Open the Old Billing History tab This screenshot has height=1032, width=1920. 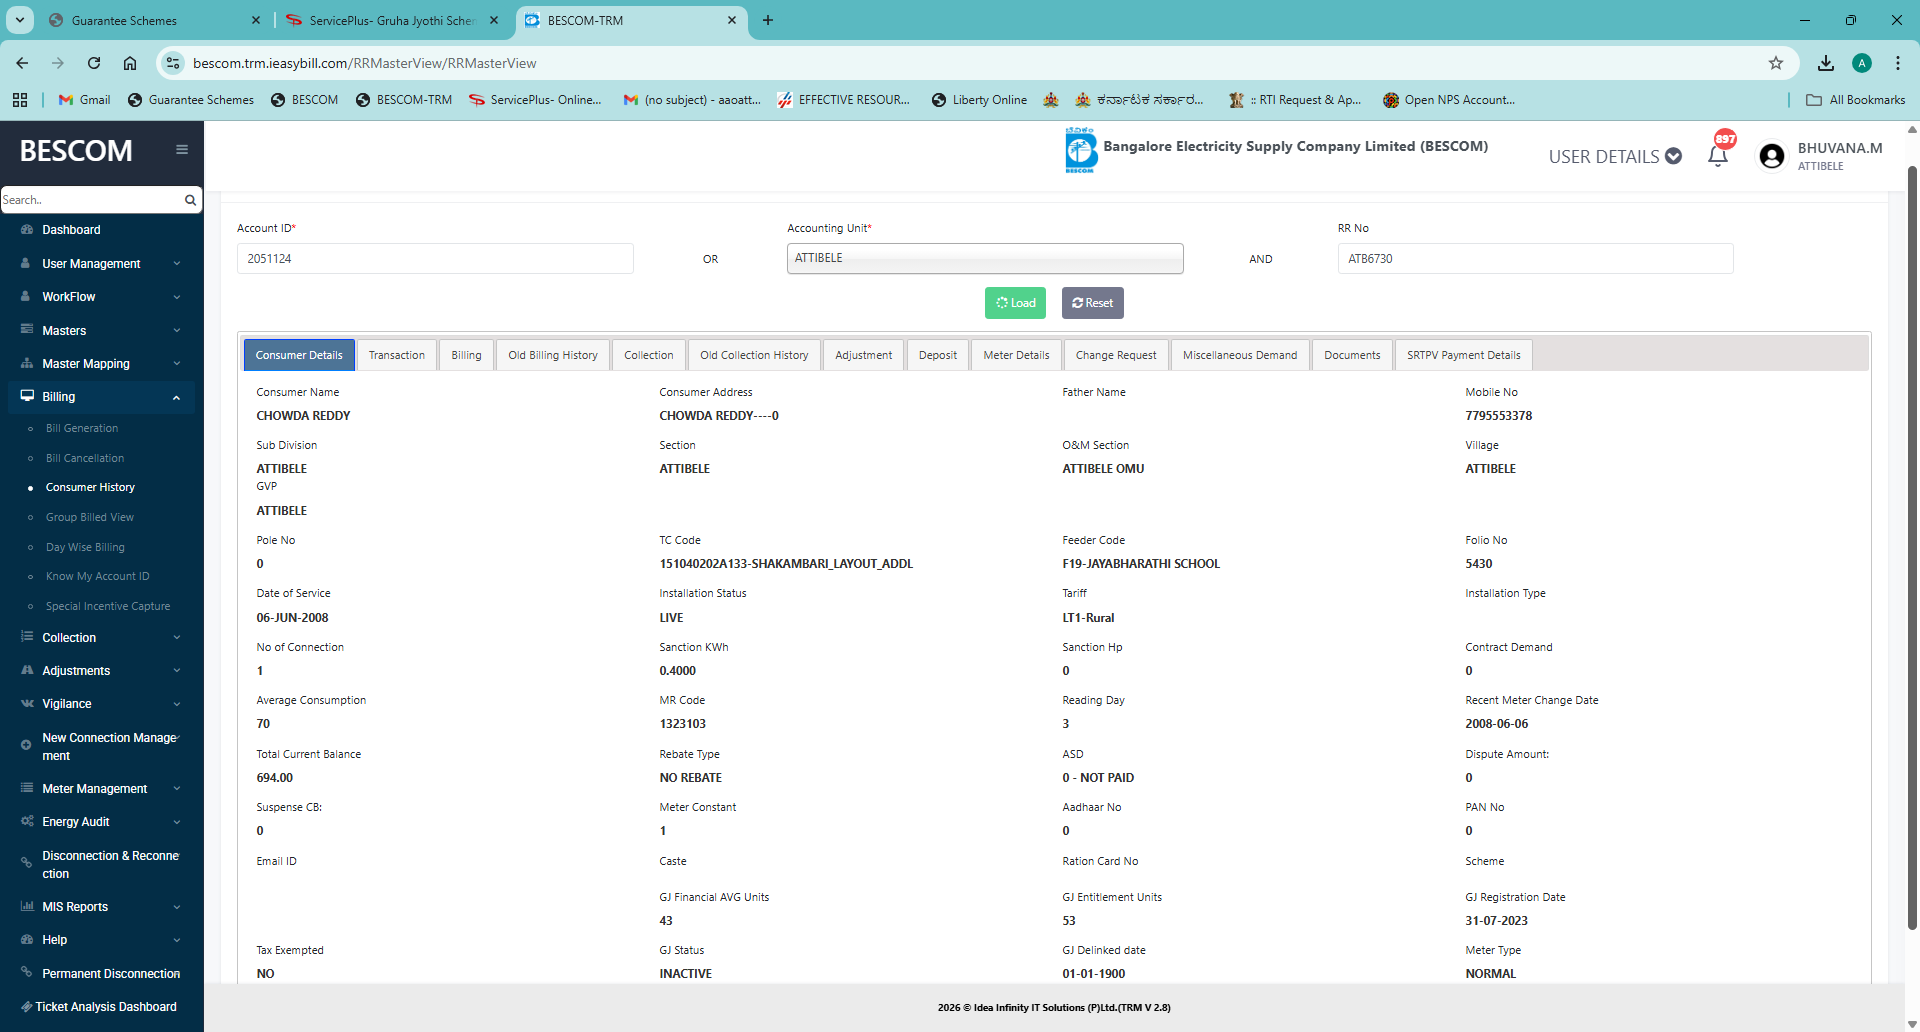click(x=553, y=355)
